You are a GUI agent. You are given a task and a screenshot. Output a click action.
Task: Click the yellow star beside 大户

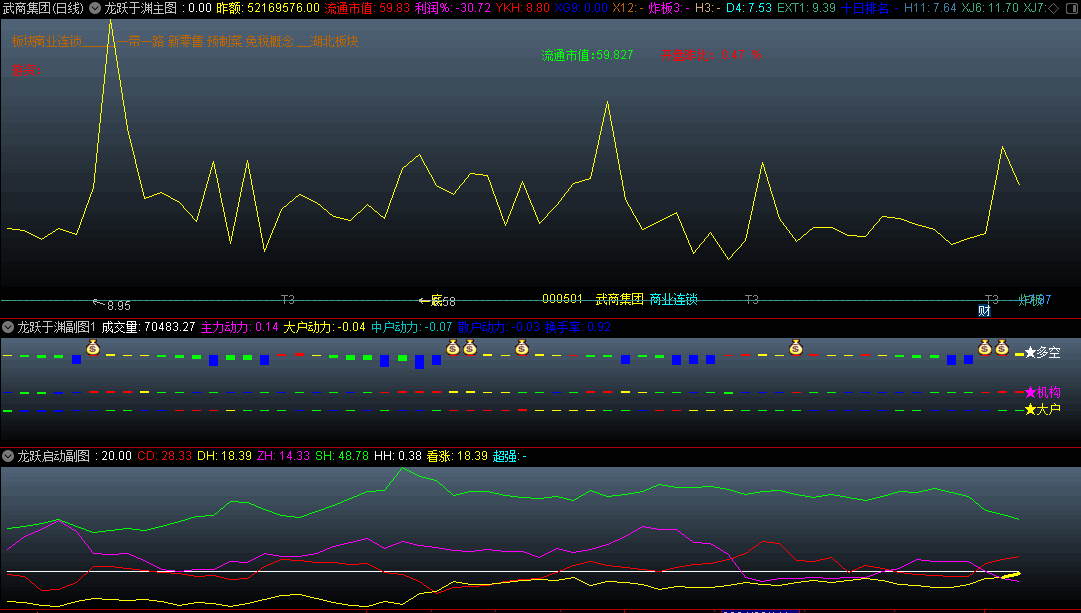(1030, 410)
